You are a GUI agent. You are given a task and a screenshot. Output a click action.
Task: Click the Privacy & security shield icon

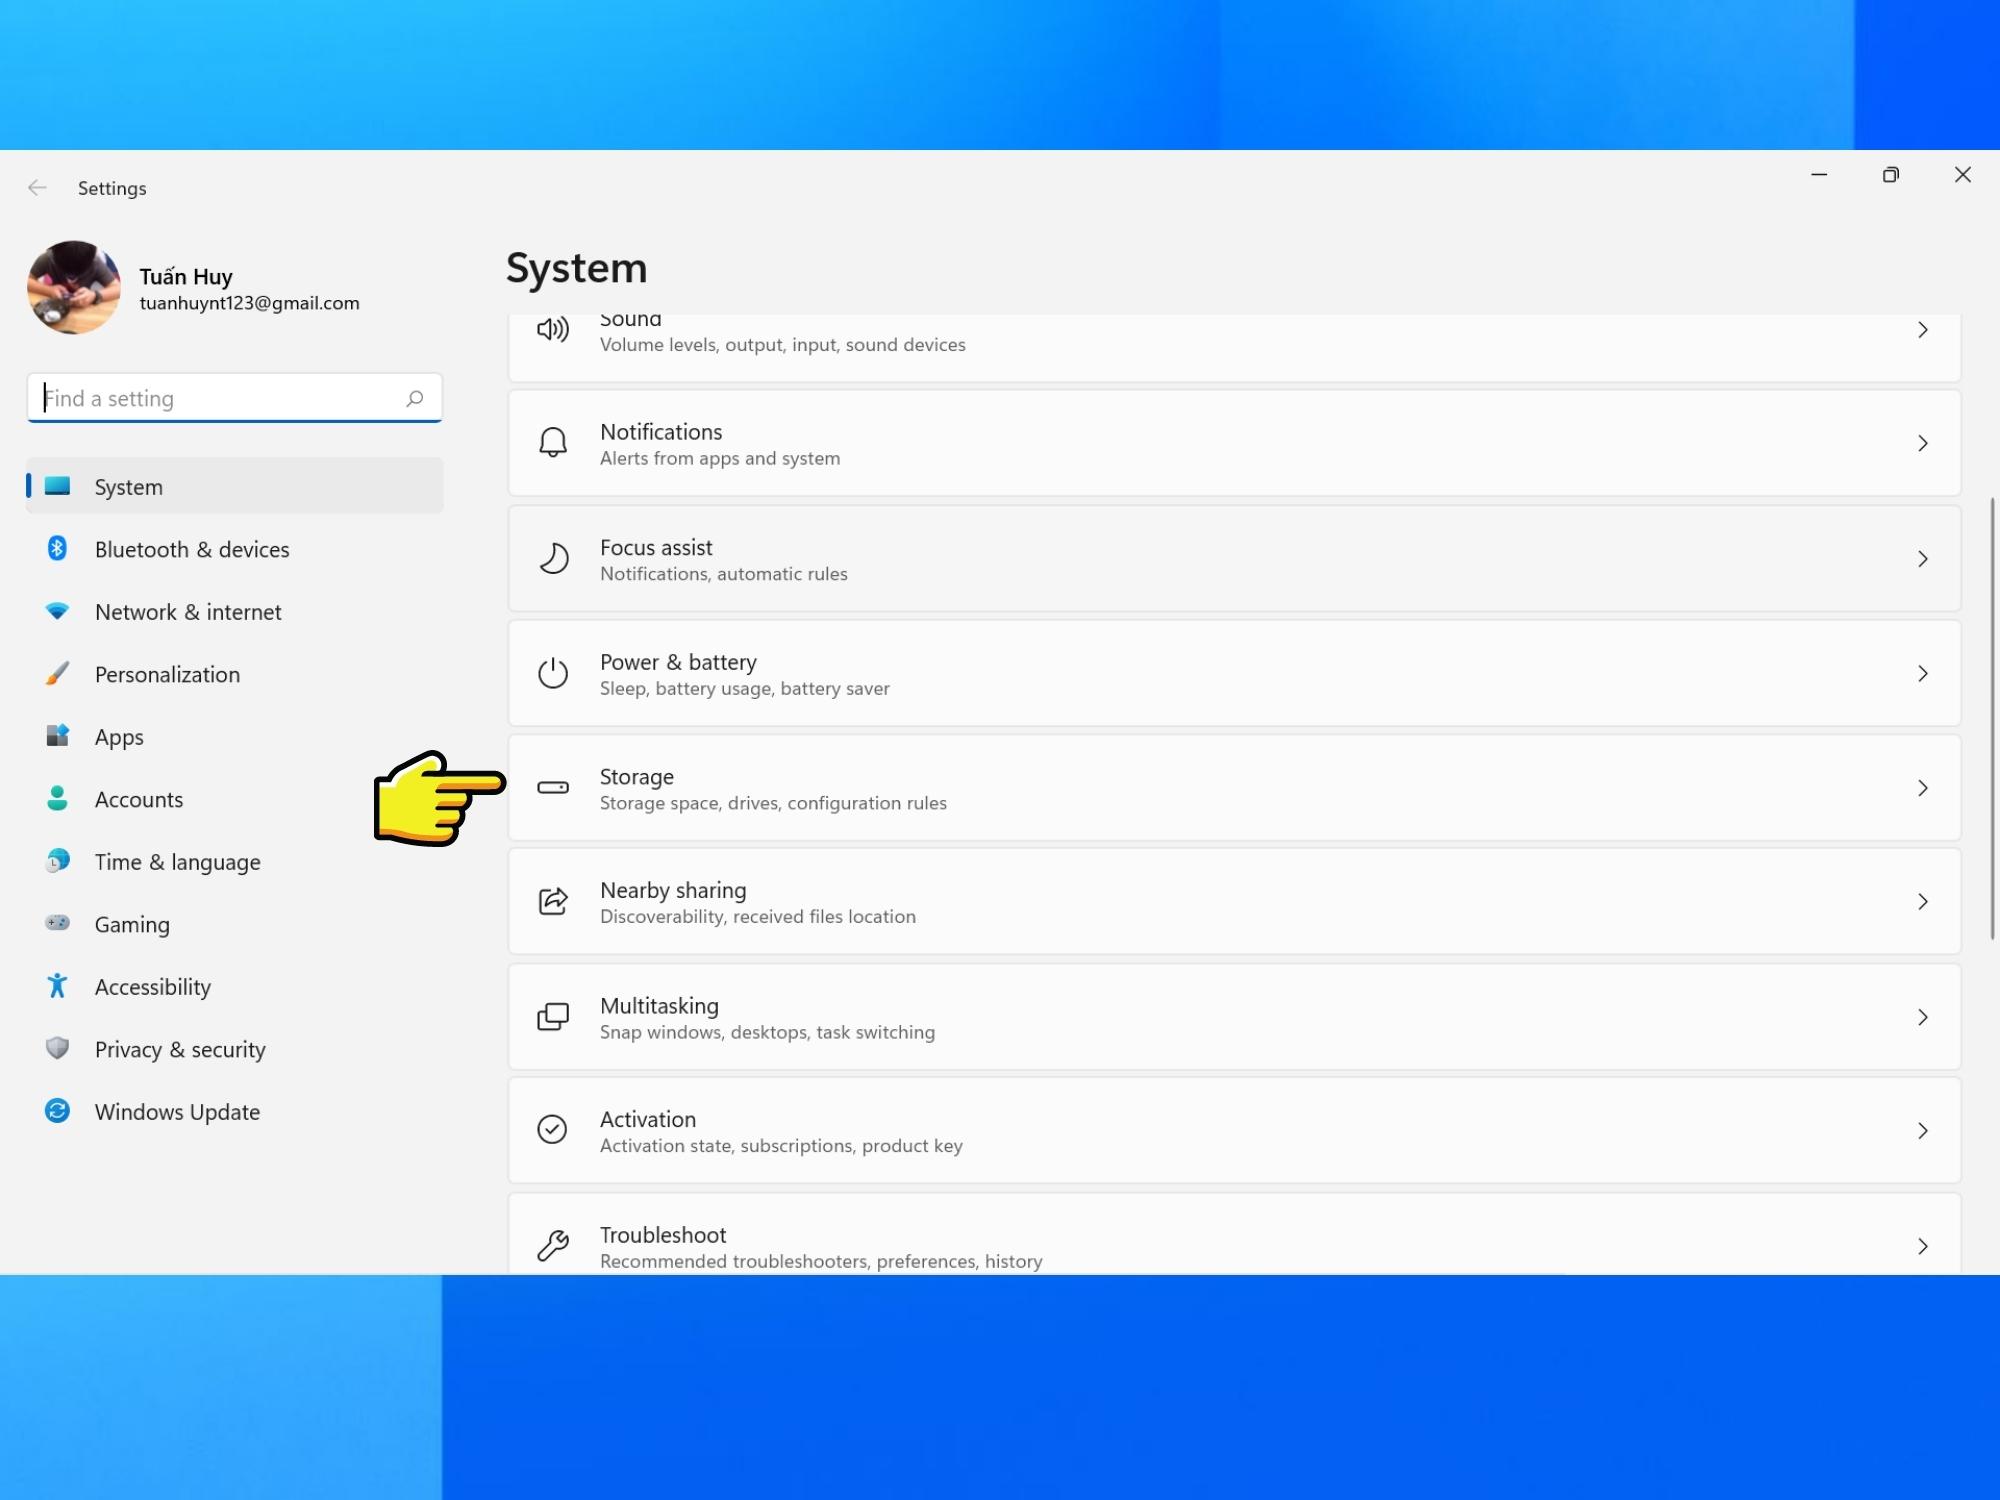[57, 1048]
